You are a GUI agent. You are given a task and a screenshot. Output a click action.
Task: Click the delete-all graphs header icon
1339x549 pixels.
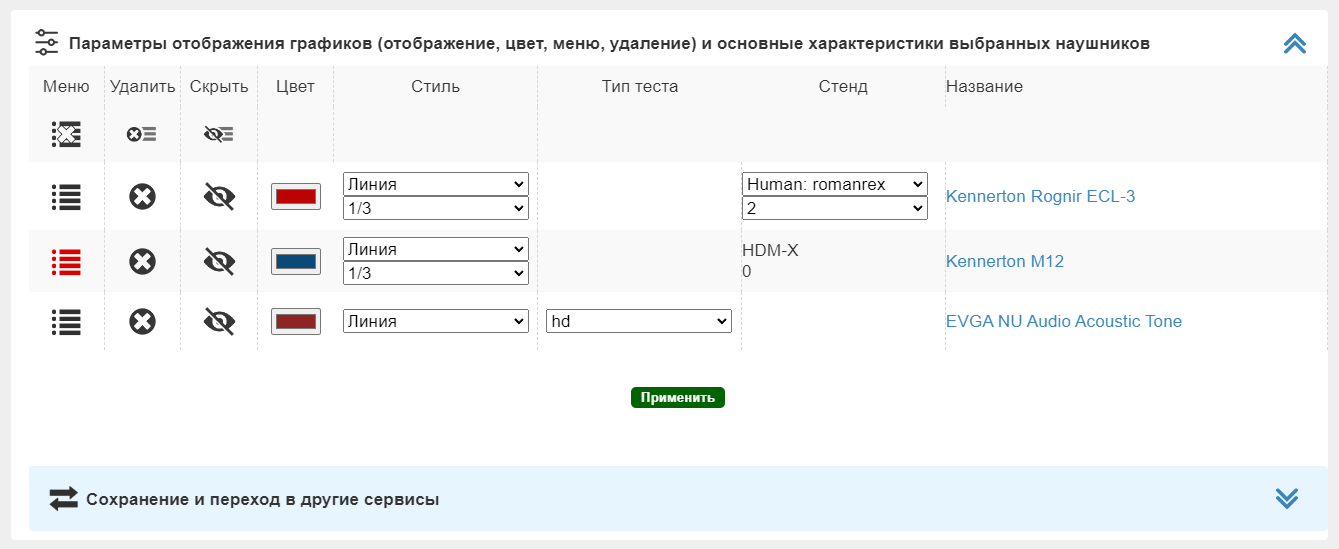pos(142,134)
